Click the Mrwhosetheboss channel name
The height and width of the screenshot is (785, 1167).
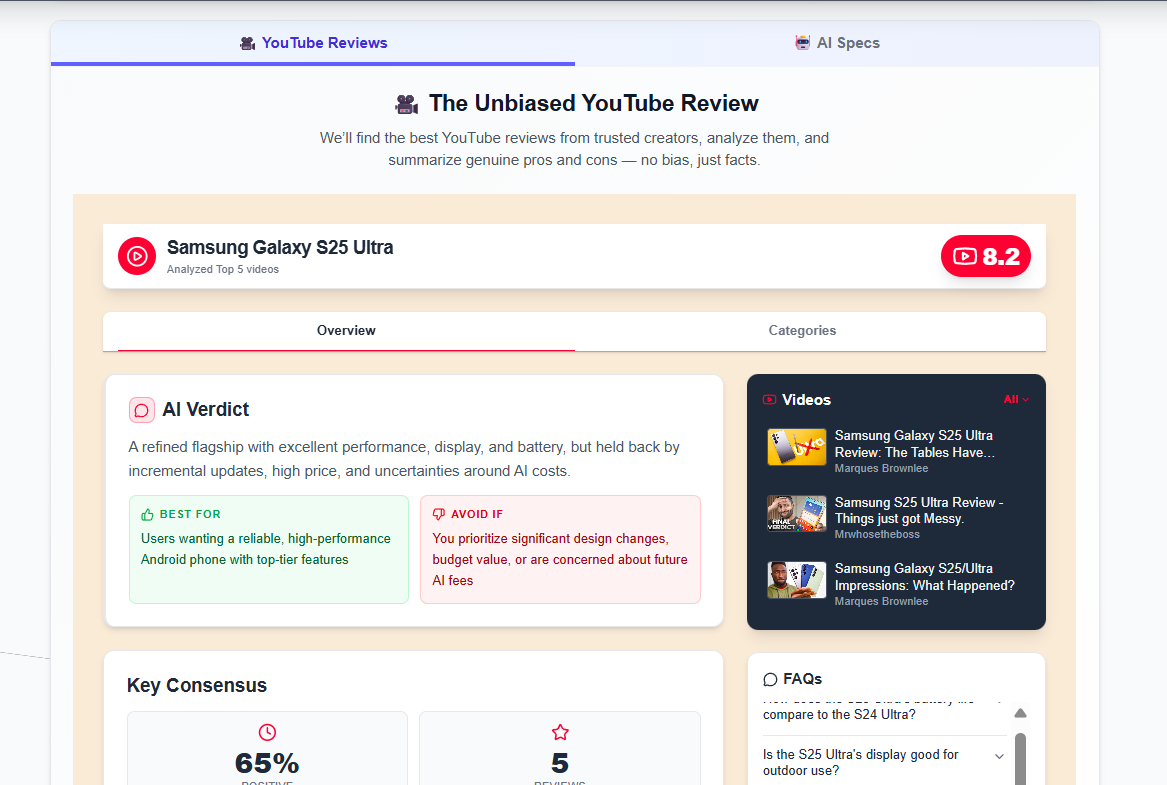877,534
